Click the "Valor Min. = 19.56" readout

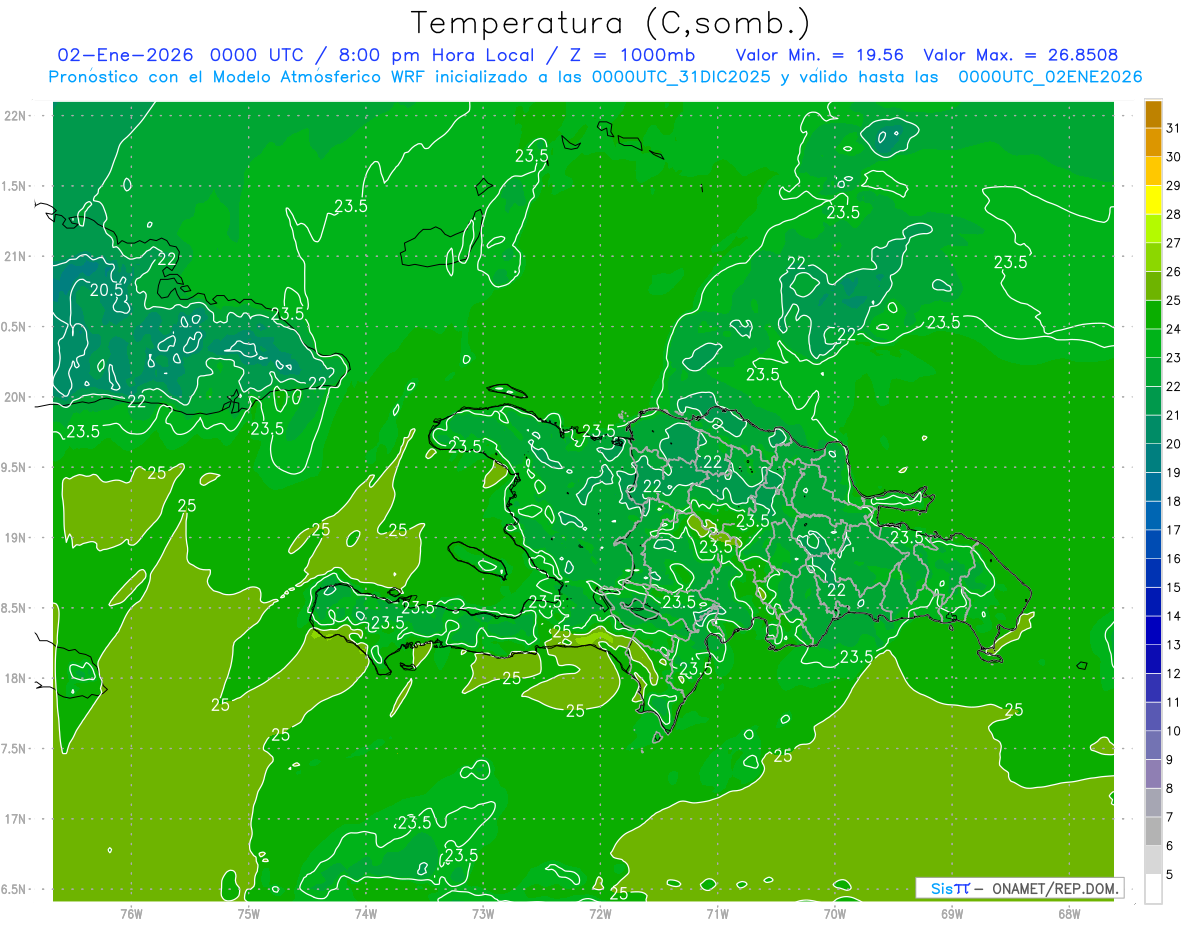point(819,55)
